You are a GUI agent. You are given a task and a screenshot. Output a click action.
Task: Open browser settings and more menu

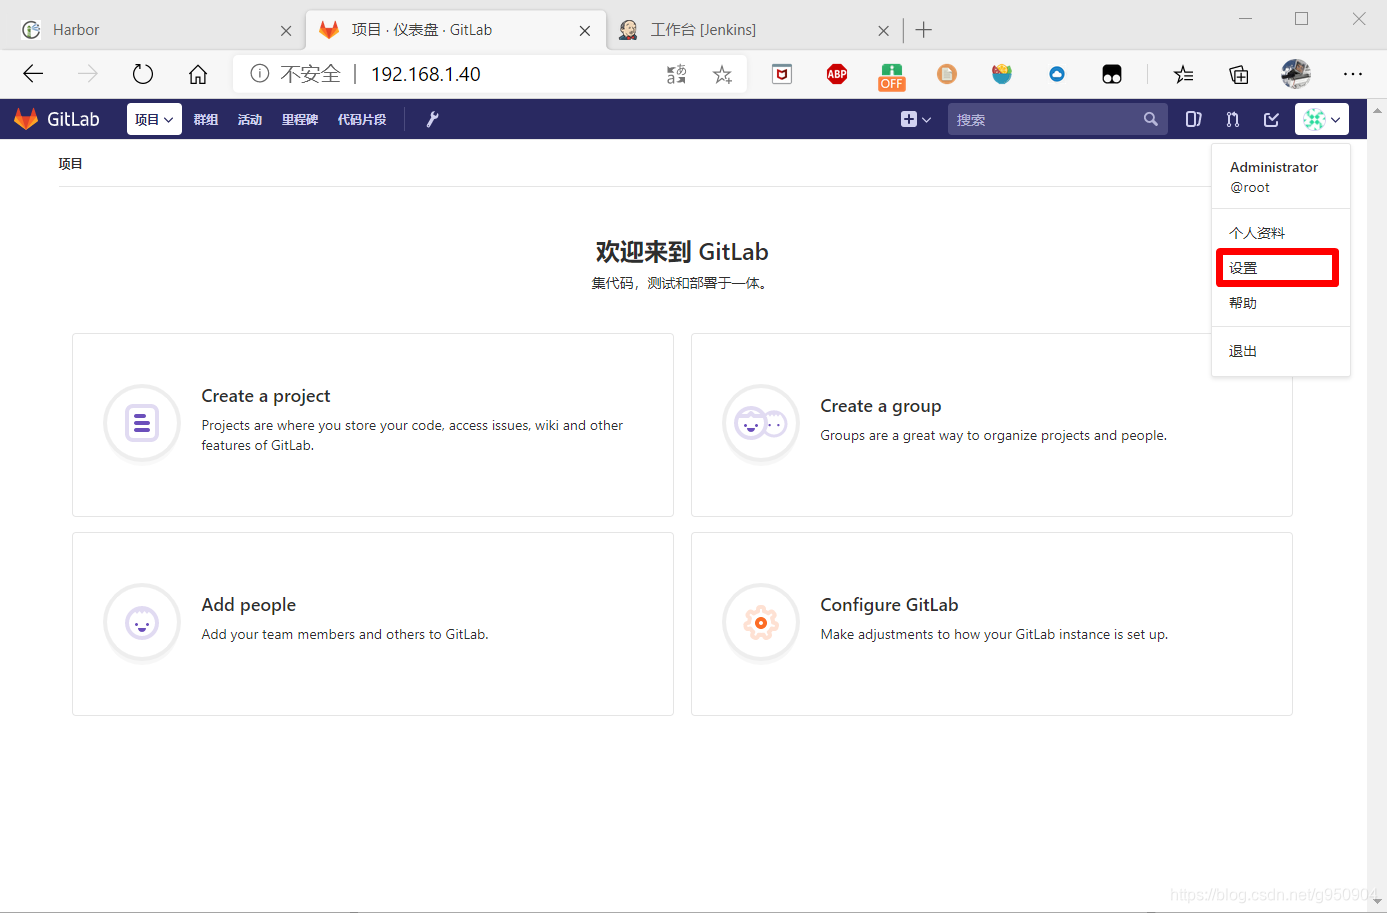click(1353, 74)
